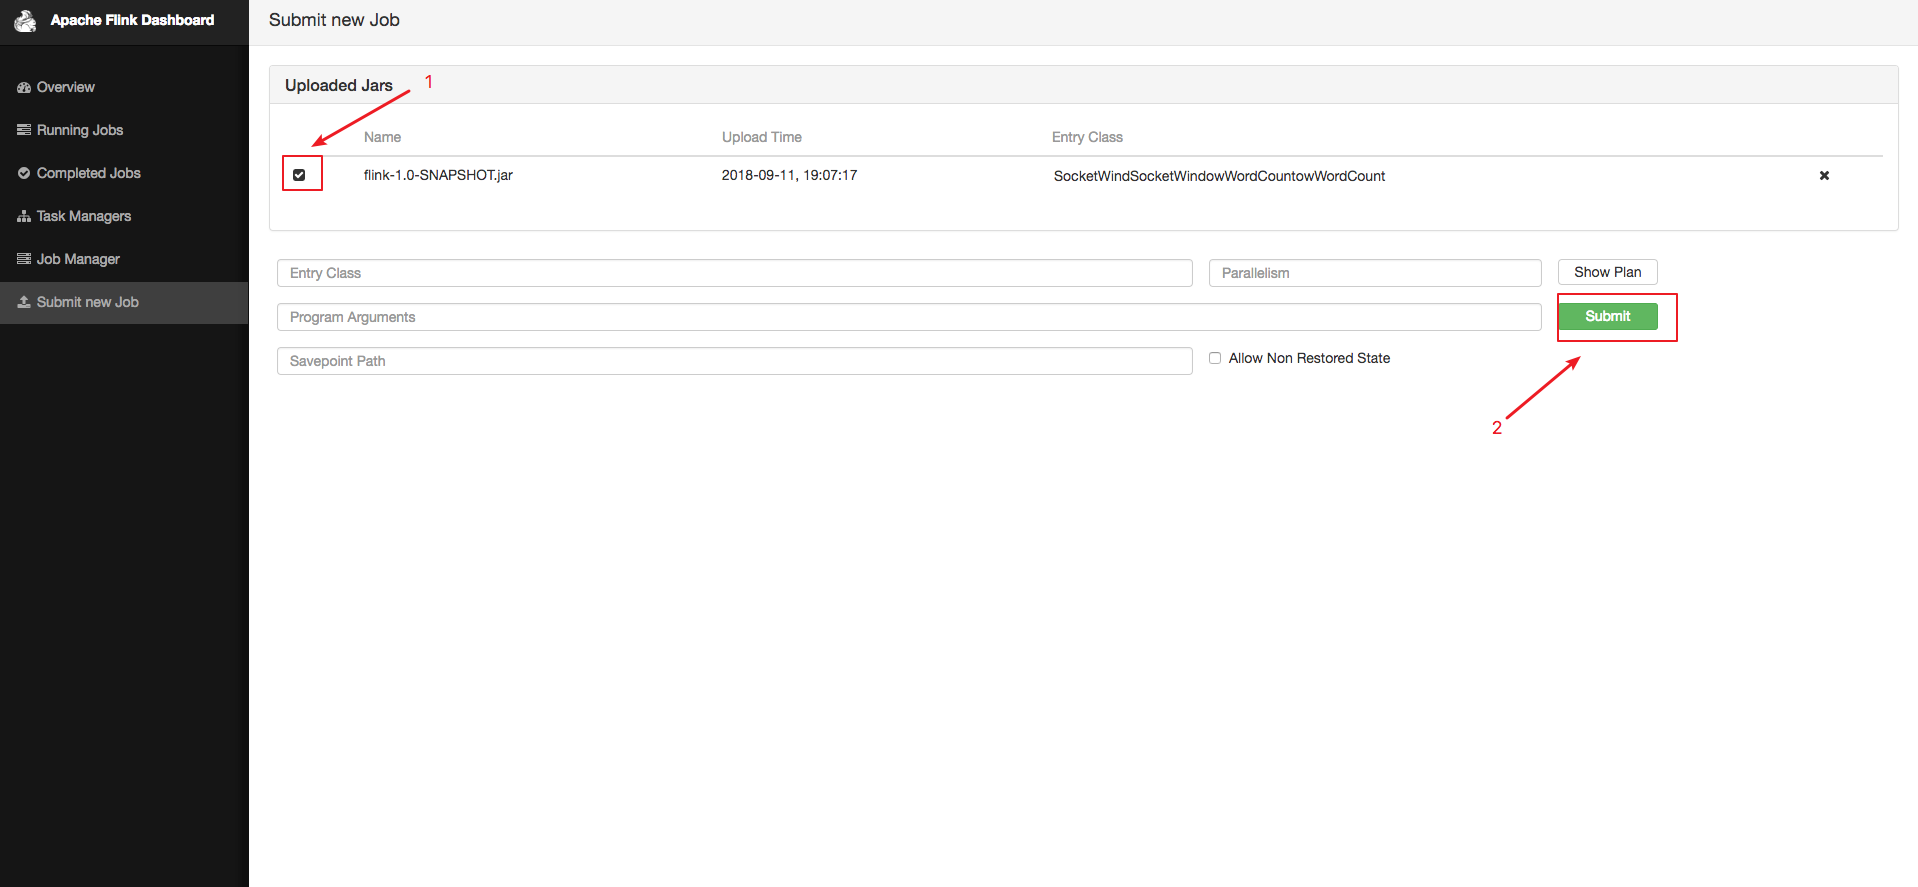Select the flink-1.0-SNAPSHOT.jar file name
1918x887 pixels.
438,175
